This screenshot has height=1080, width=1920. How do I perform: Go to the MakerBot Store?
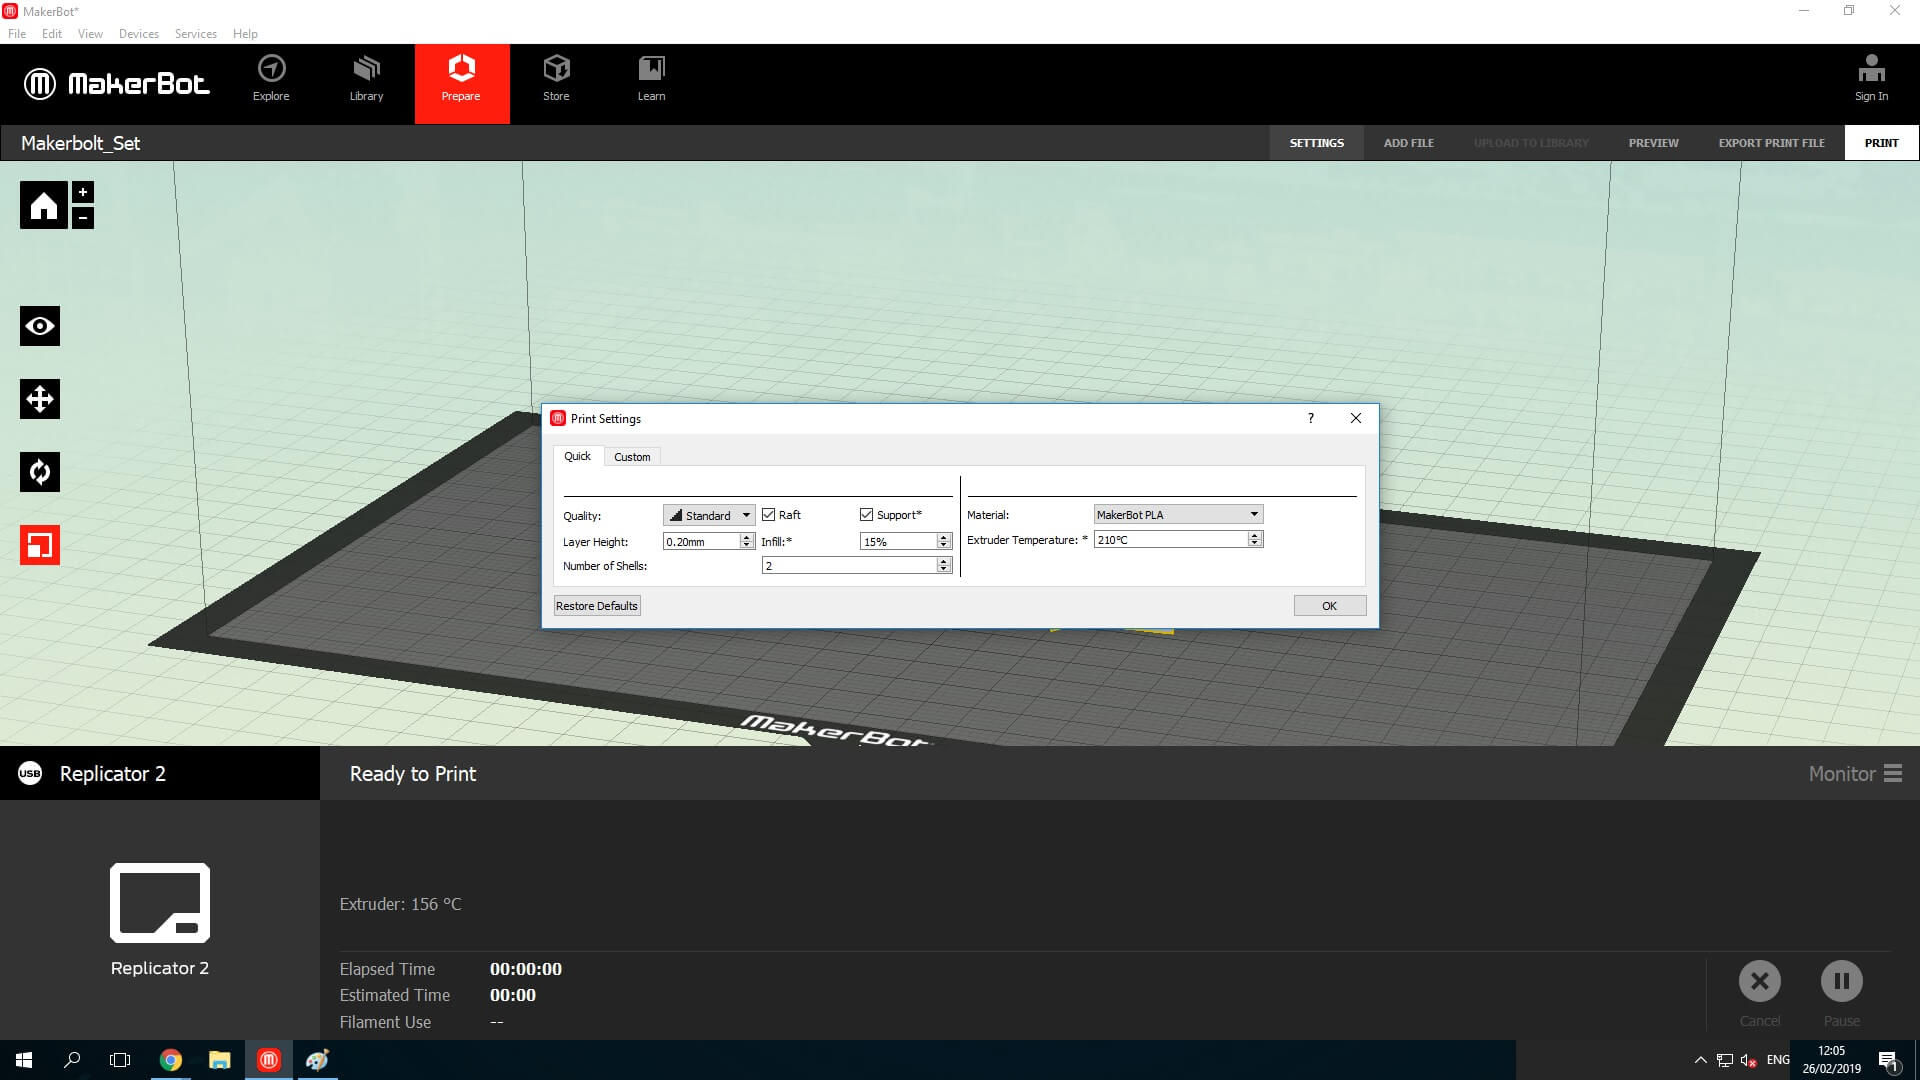556,80
